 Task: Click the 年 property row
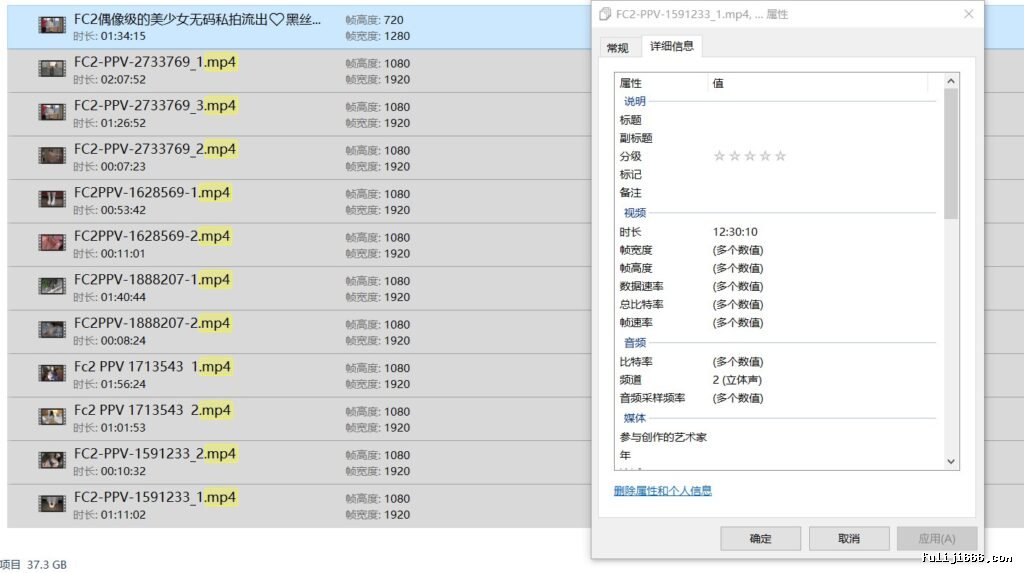coord(777,455)
